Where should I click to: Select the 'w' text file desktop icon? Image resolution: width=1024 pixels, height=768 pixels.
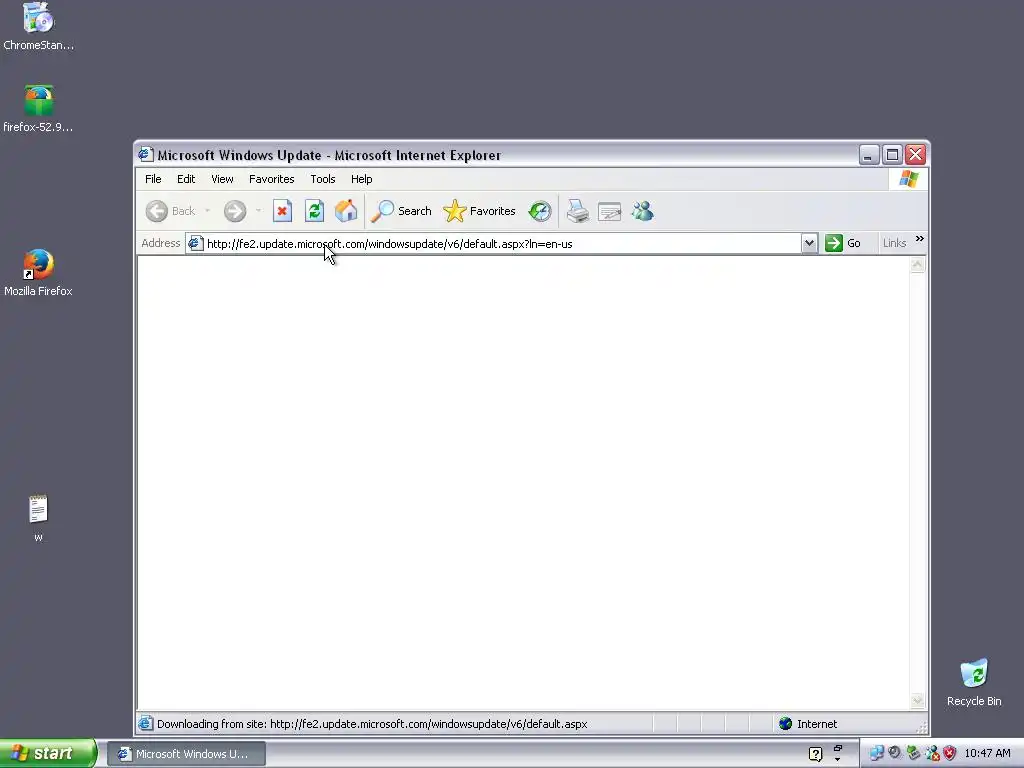pyautogui.click(x=38, y=519)
